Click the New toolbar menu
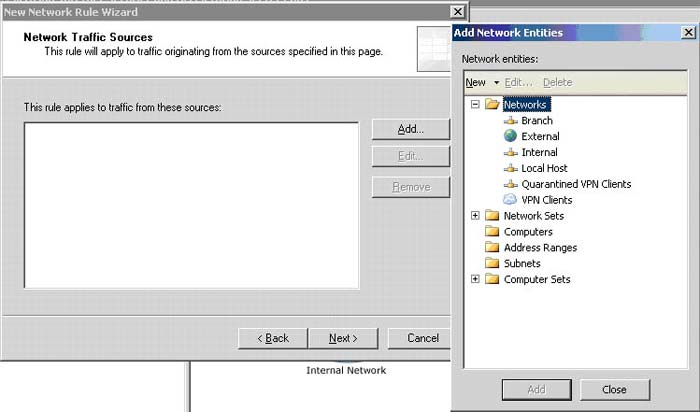The image size is (700, 412). 475,83
